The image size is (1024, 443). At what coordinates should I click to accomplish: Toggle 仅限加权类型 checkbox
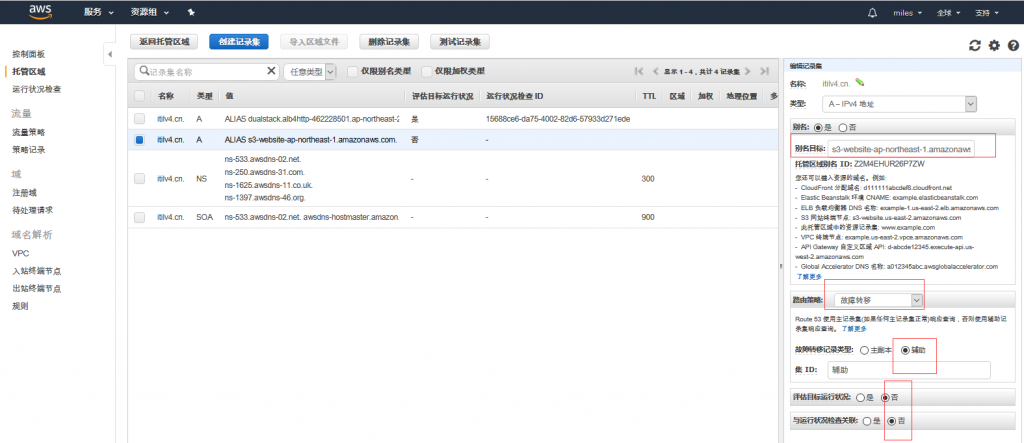[427, 71]
